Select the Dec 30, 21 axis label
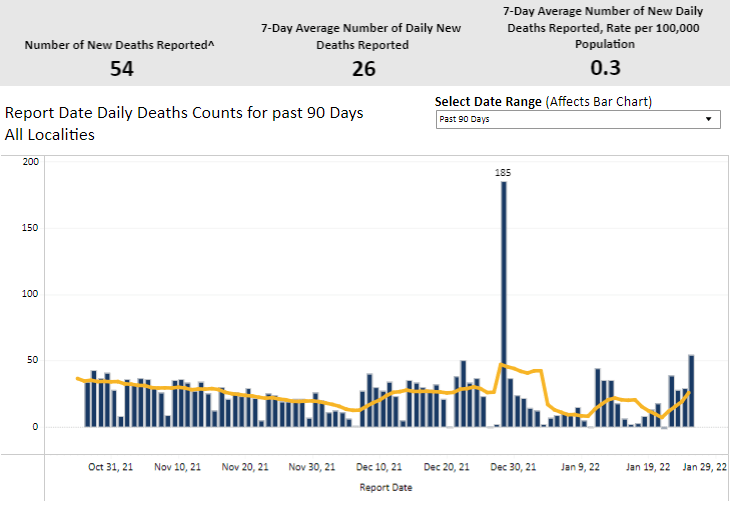The image size is (730, 511). [514, 466]
